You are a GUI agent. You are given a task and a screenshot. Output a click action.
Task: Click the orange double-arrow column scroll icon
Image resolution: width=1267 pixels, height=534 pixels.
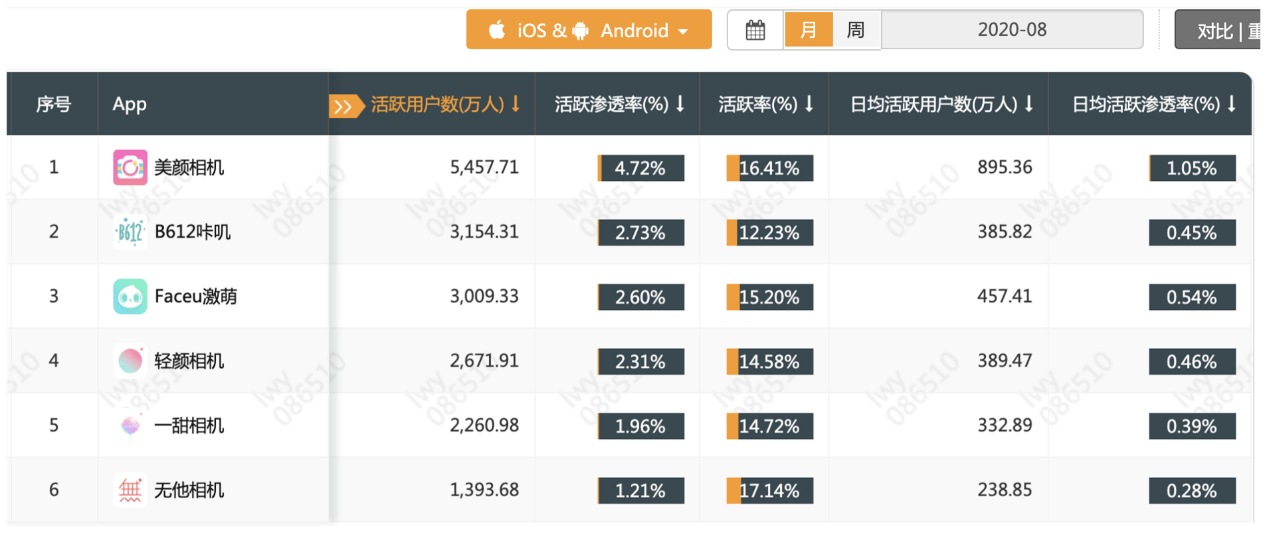[x=343, y=105]
